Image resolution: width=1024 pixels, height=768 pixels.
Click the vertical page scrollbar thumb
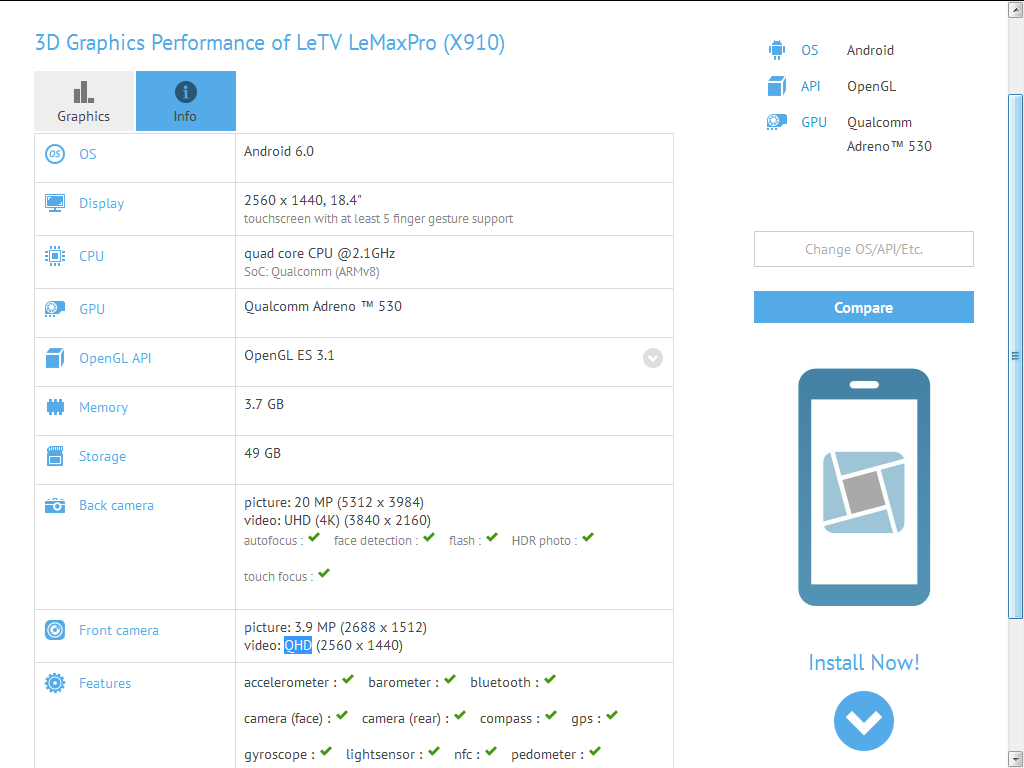click(x=1015, y=355)
